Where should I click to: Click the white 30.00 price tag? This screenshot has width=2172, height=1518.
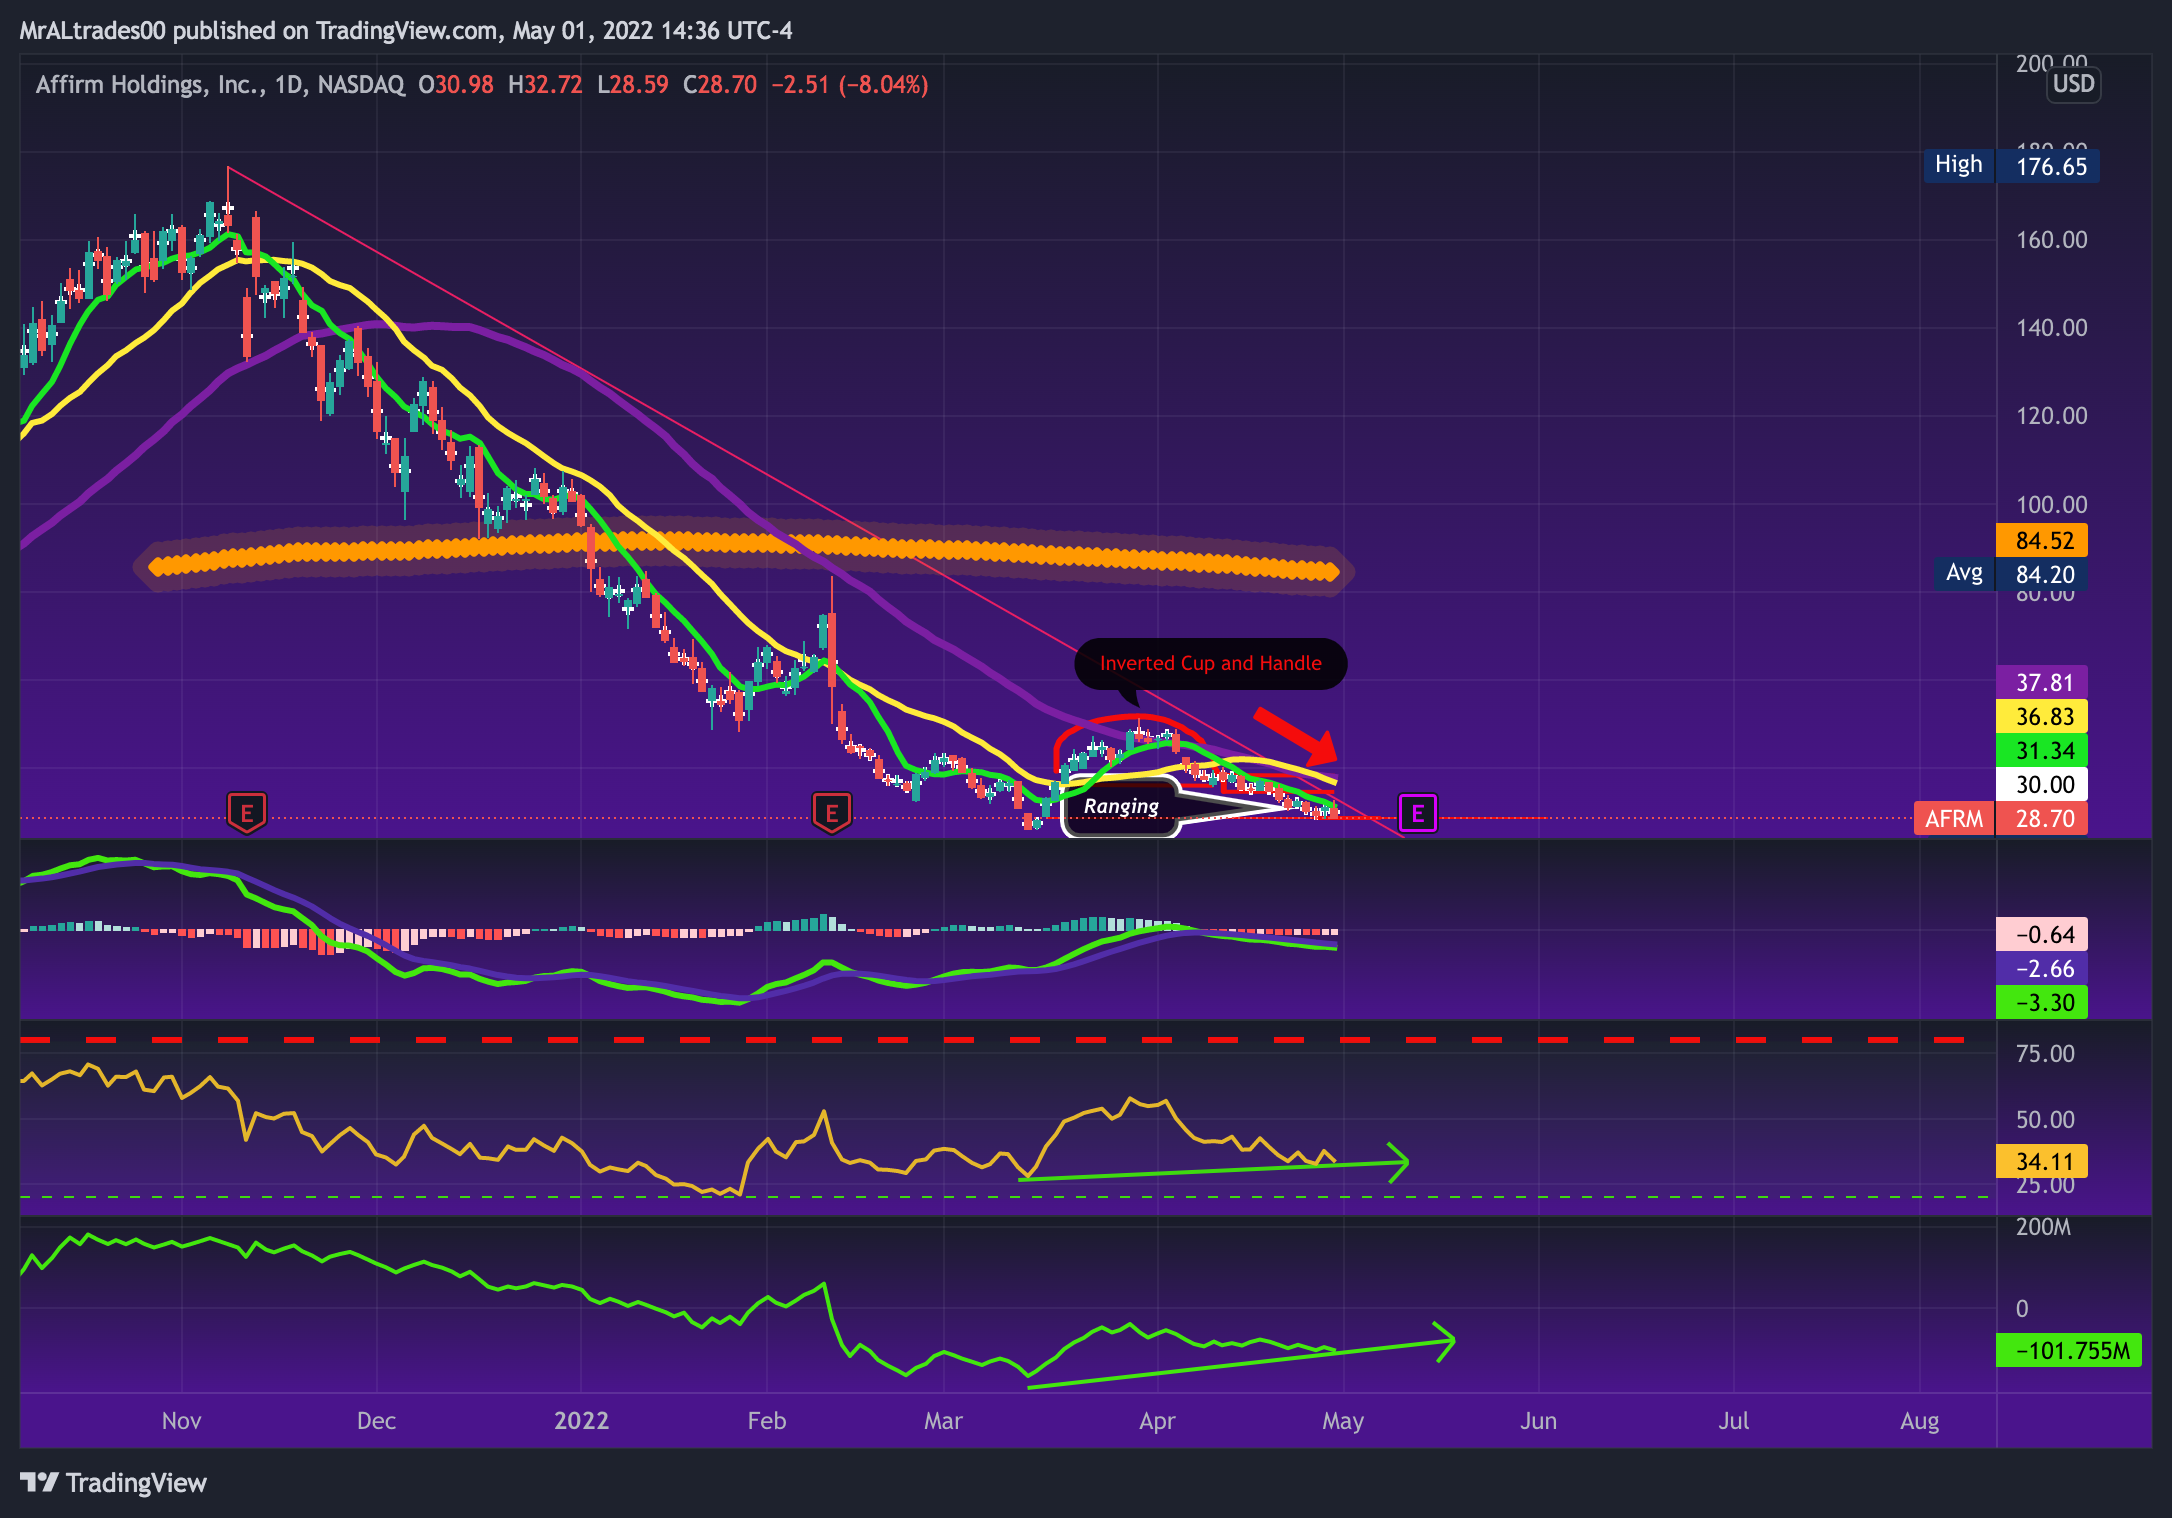pyautogui.click(x=2042, y=785)
